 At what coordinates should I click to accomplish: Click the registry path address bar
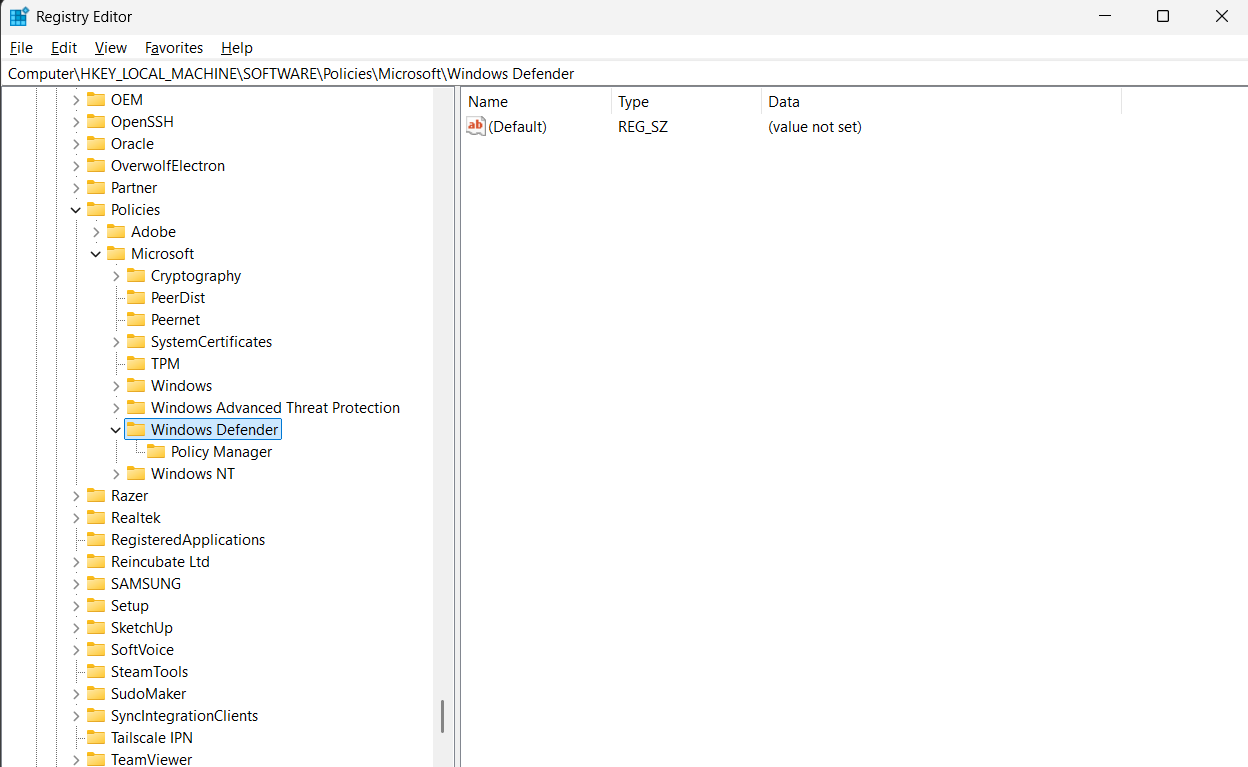[624, 74]
